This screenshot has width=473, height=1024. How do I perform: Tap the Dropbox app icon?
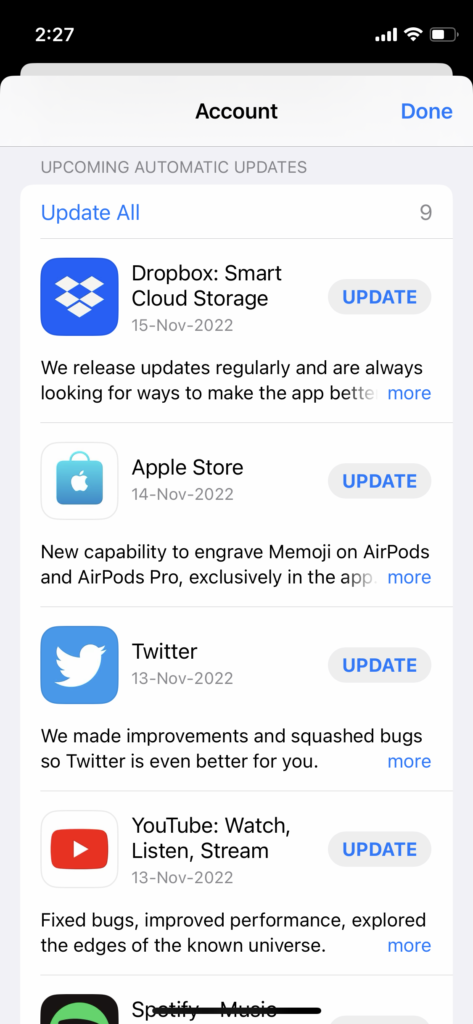(x=79, y=296)
